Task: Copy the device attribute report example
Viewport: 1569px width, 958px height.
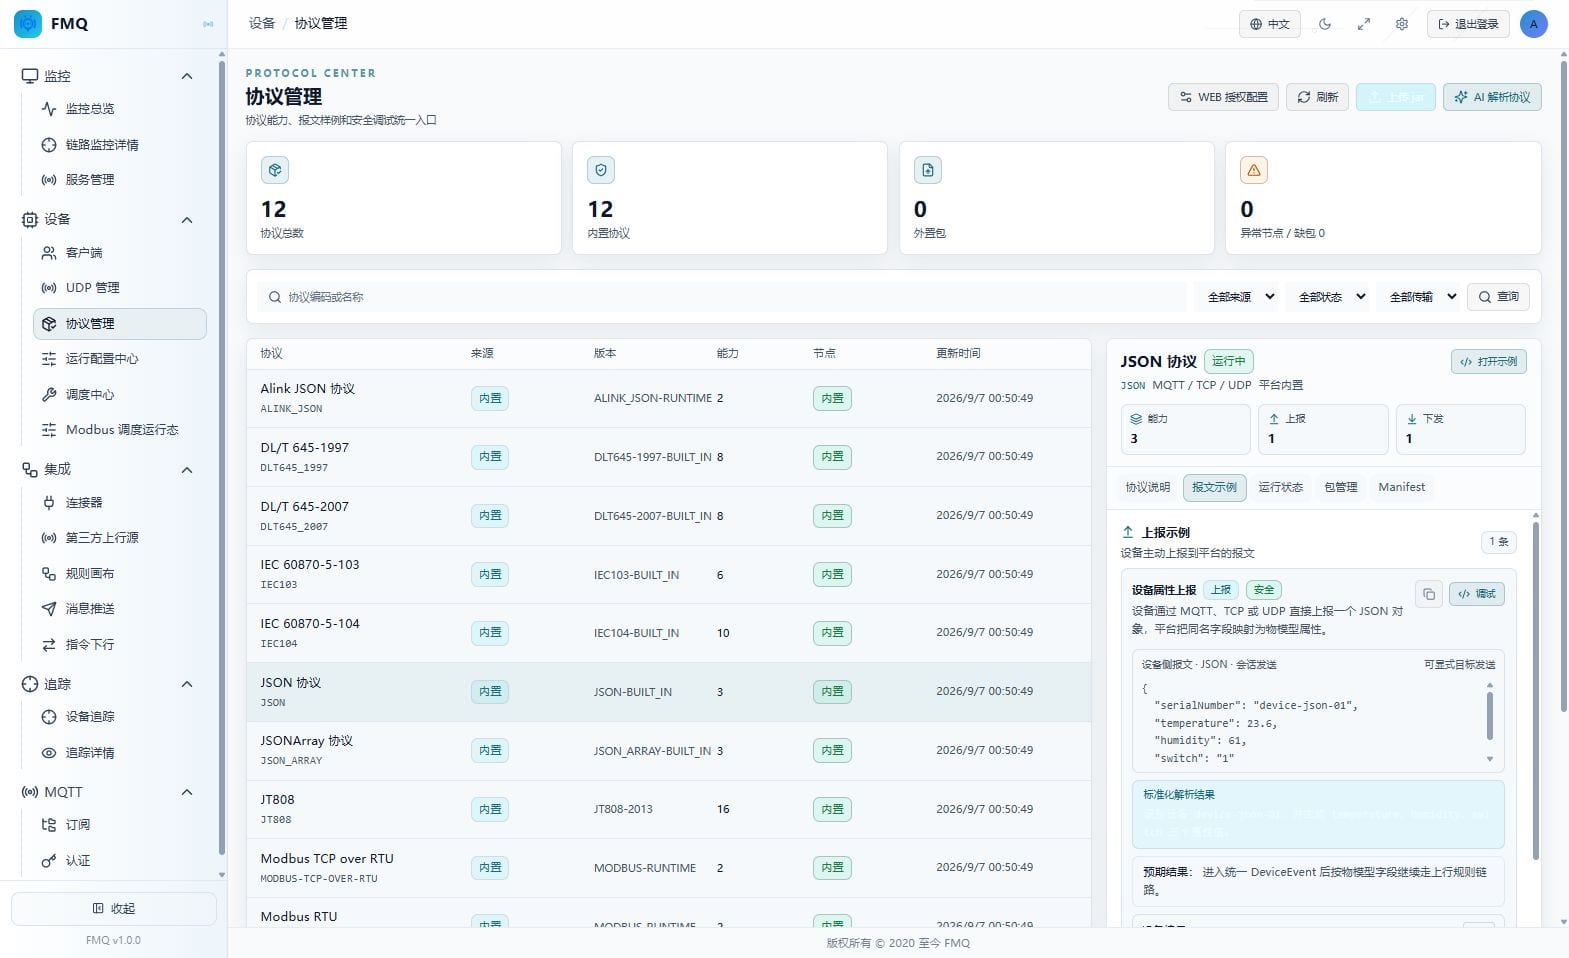Action: tap(1429, 594)
